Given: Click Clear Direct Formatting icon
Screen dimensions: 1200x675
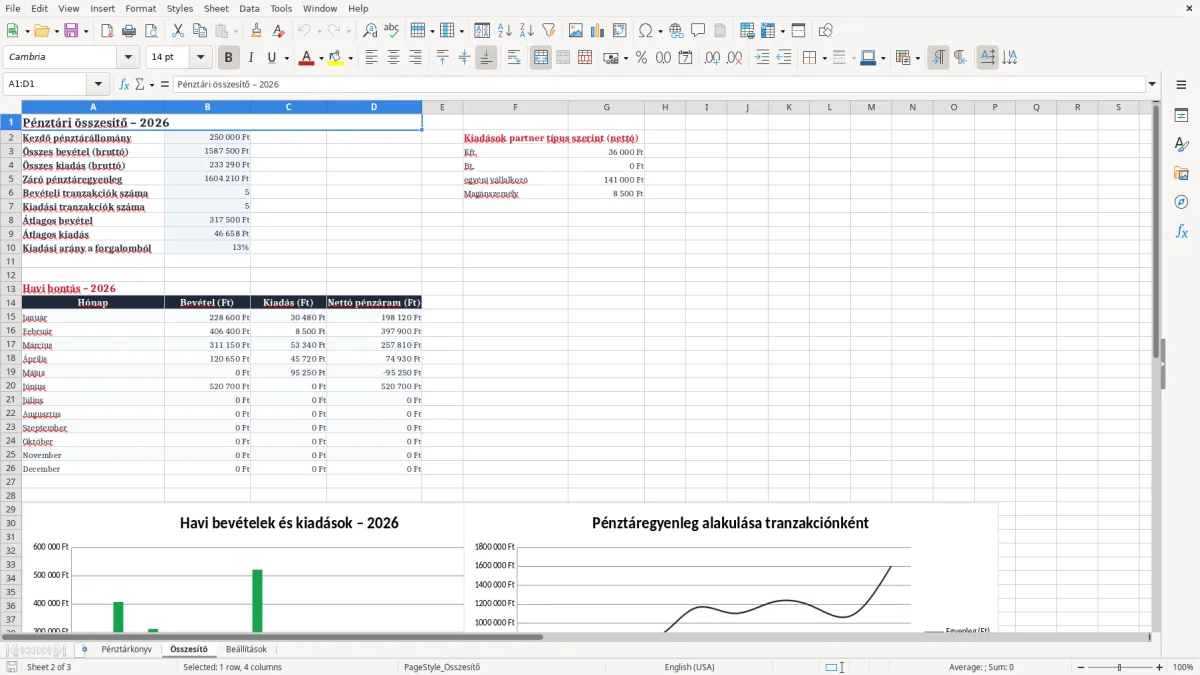Looking at the screenshot, I should (x=278, y=31).
